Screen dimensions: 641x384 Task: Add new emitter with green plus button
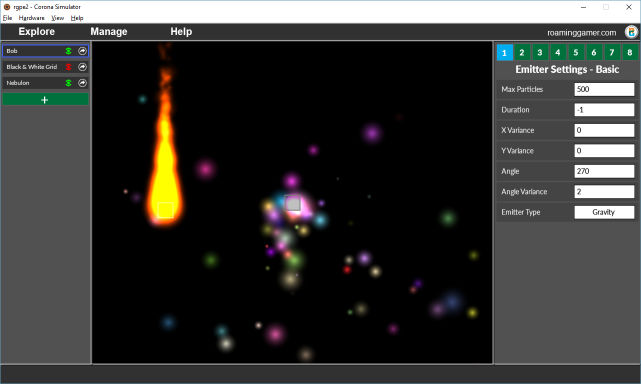pyautogui.click(x=45, y=99)
